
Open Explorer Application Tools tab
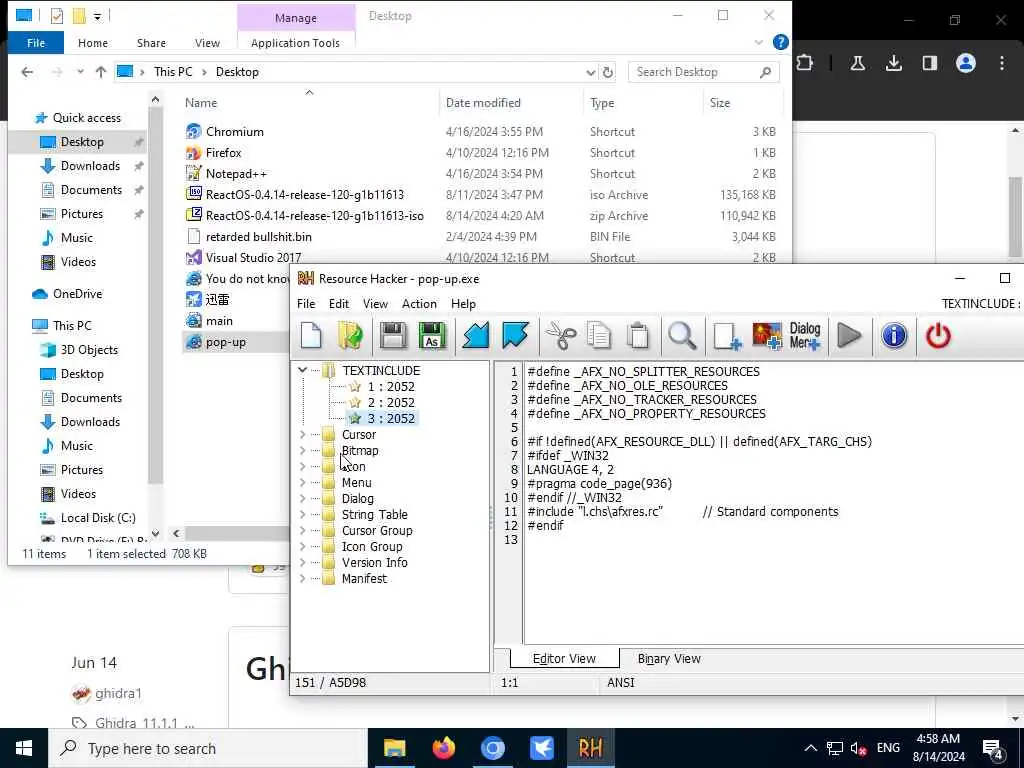coord(295,43)
